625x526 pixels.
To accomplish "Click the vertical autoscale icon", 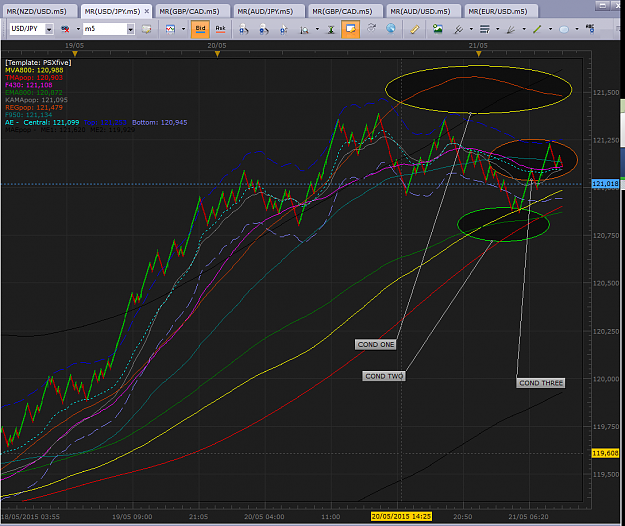I will pos(331,29).
